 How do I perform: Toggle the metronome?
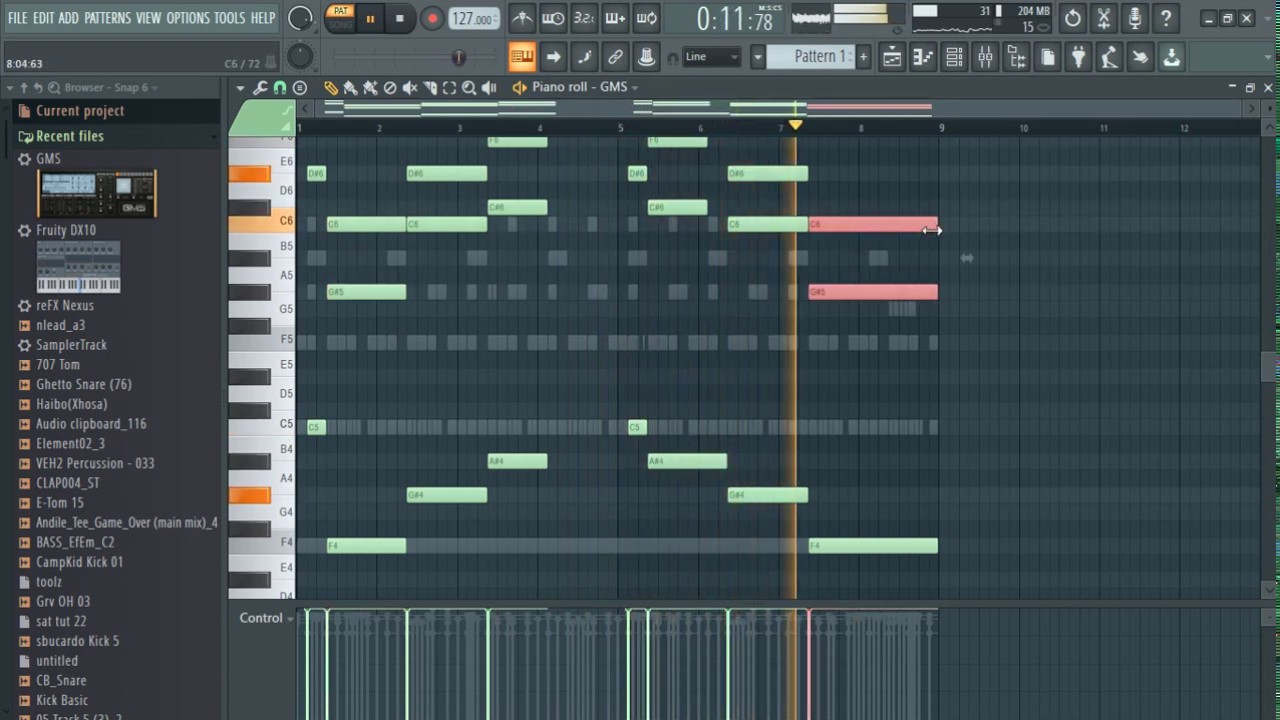click(522, 18)
